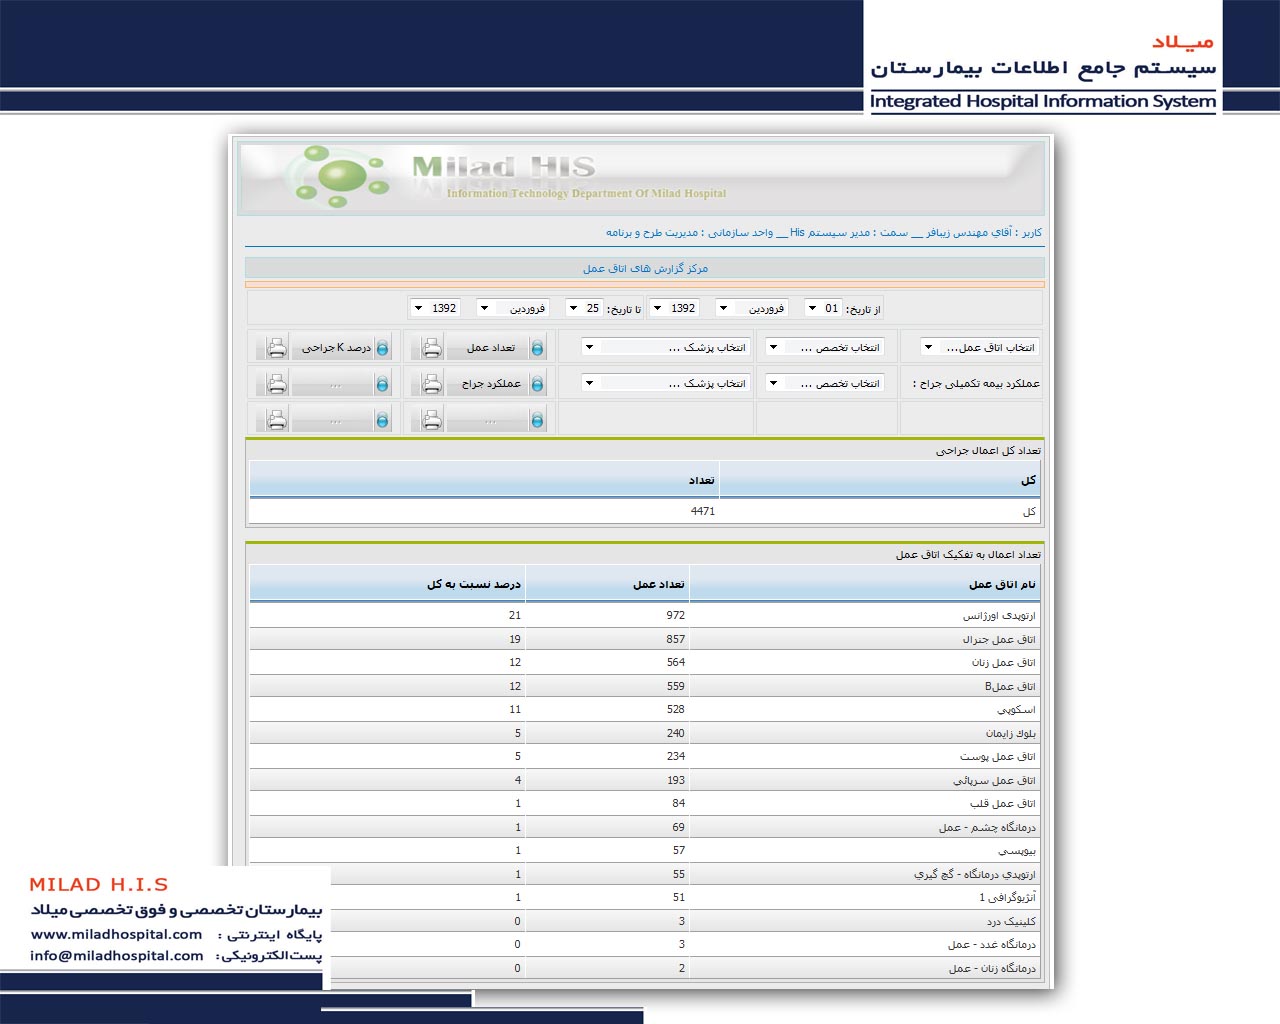
Task: Open the www.miladhospital.com link
Action: pos(116,934)
